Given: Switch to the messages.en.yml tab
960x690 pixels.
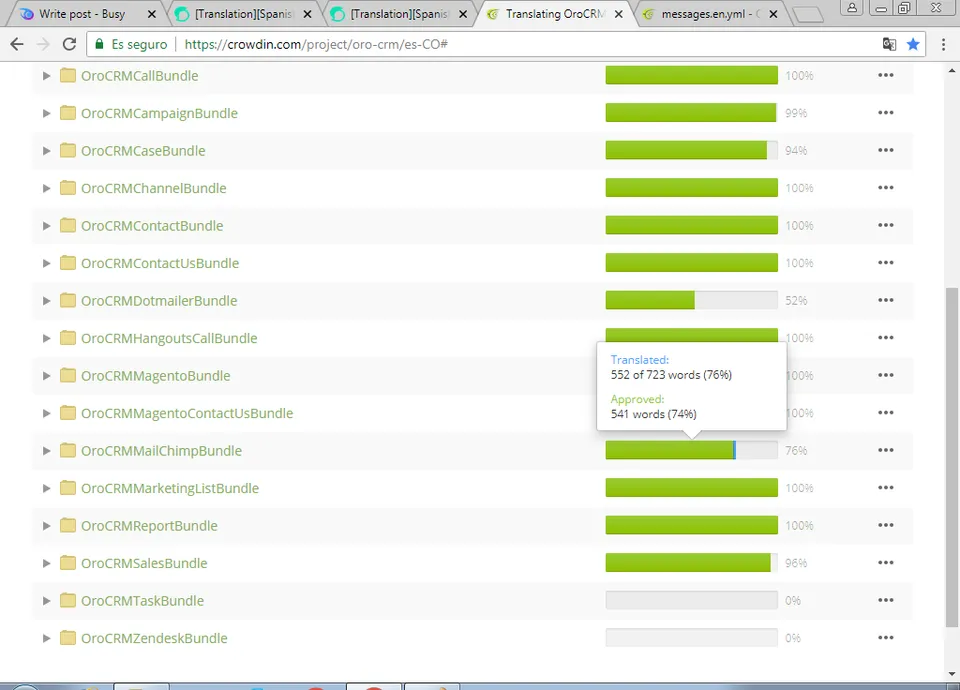Looking at the screenshot, I should click(710, 13).
